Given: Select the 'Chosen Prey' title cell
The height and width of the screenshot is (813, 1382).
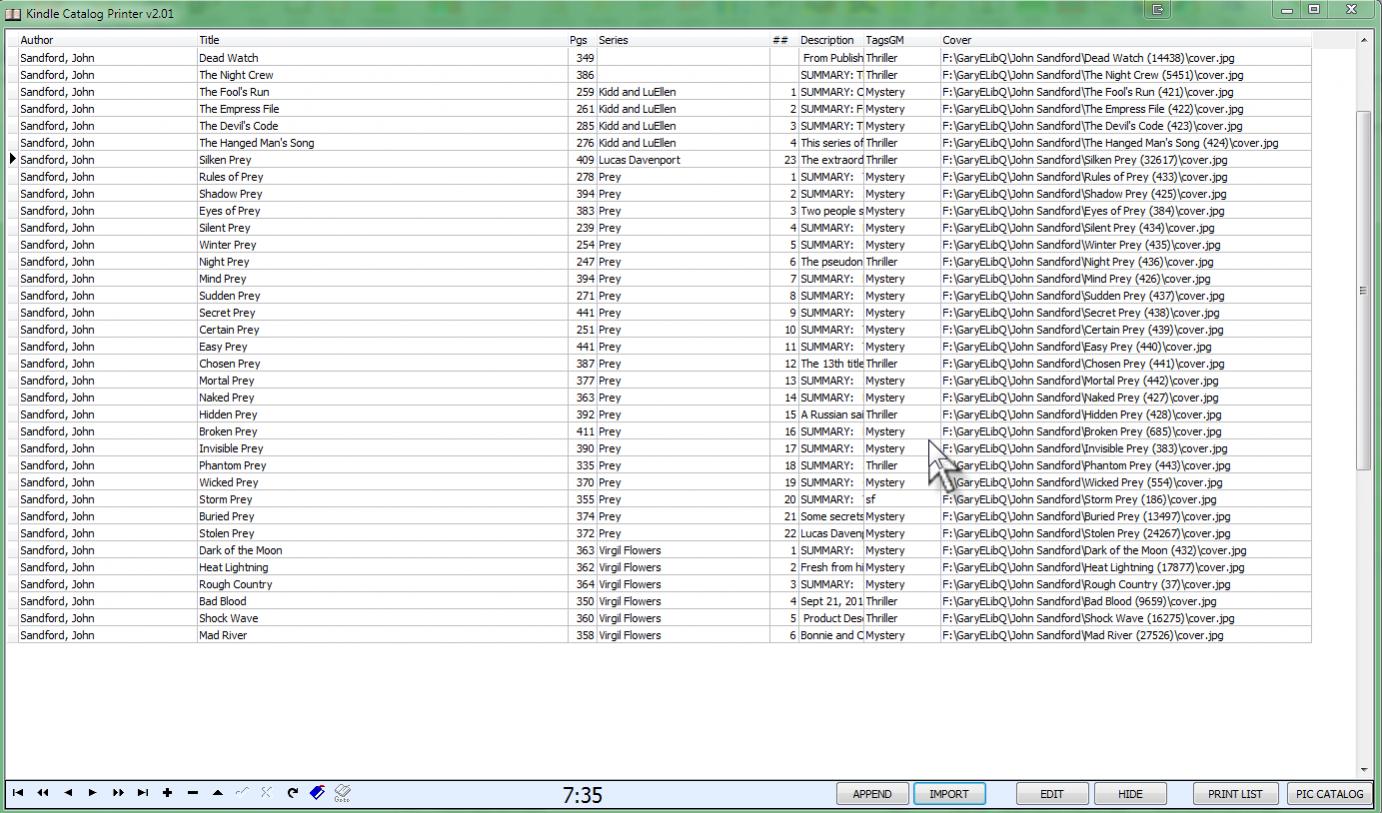Looking at the screenshot, I should coord(382,364).
